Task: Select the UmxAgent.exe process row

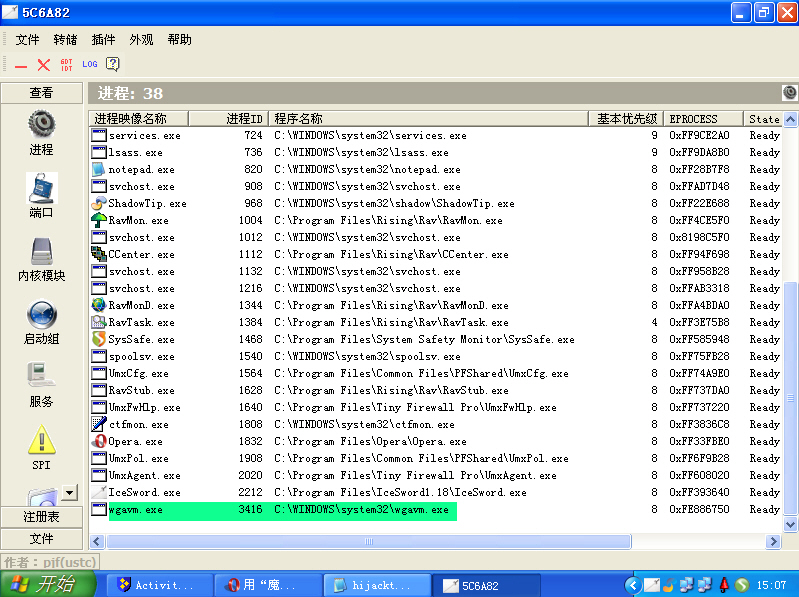Action: click(436, 475)
